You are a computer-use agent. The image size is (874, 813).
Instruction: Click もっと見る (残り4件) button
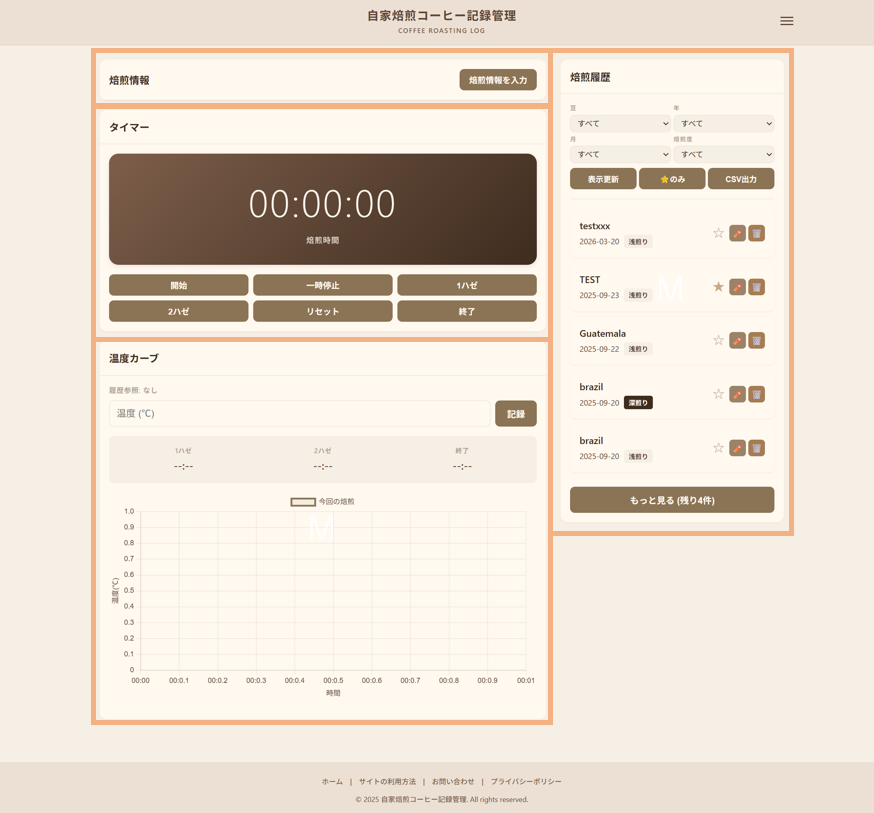point(672,500)
